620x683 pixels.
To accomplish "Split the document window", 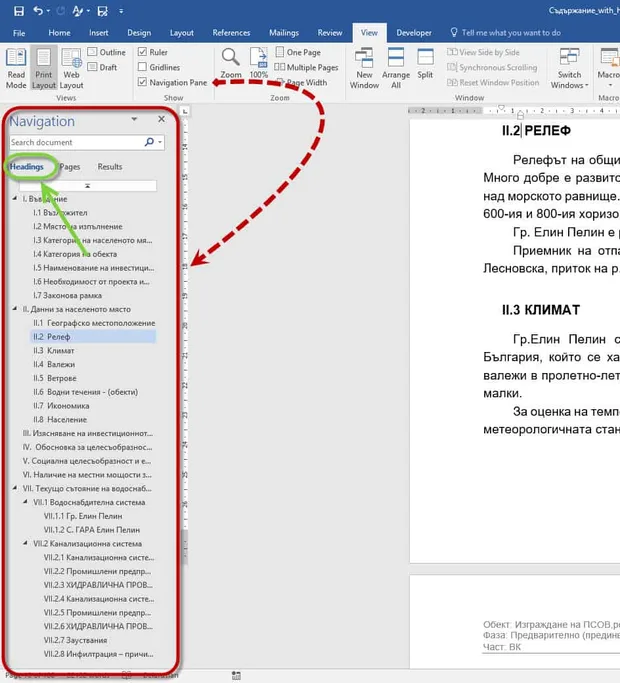I will 425,64.
